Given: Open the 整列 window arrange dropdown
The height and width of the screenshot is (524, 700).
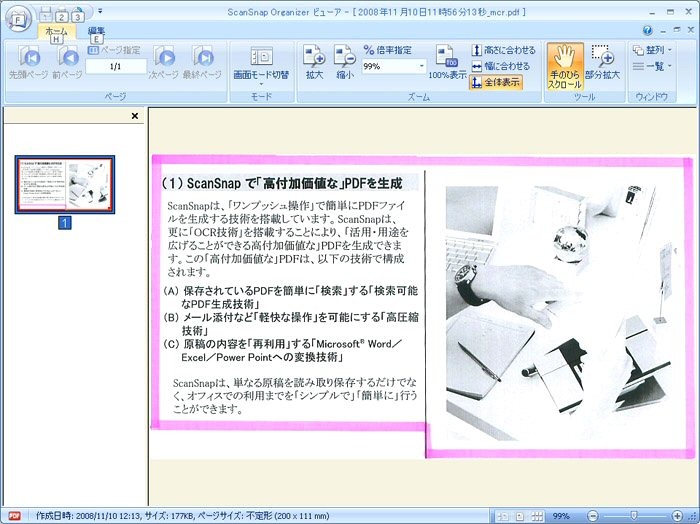Looking at the screenshot, I should [x=652, y=50].
